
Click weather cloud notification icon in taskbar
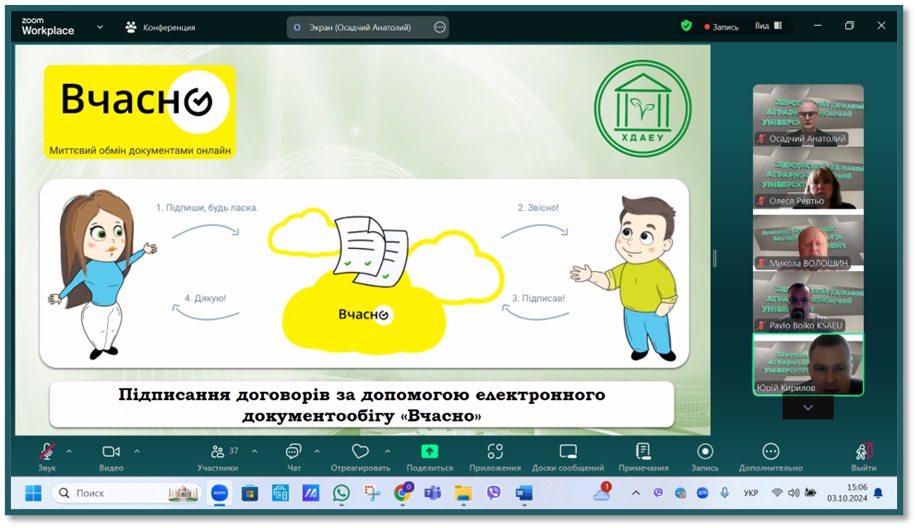602,492
